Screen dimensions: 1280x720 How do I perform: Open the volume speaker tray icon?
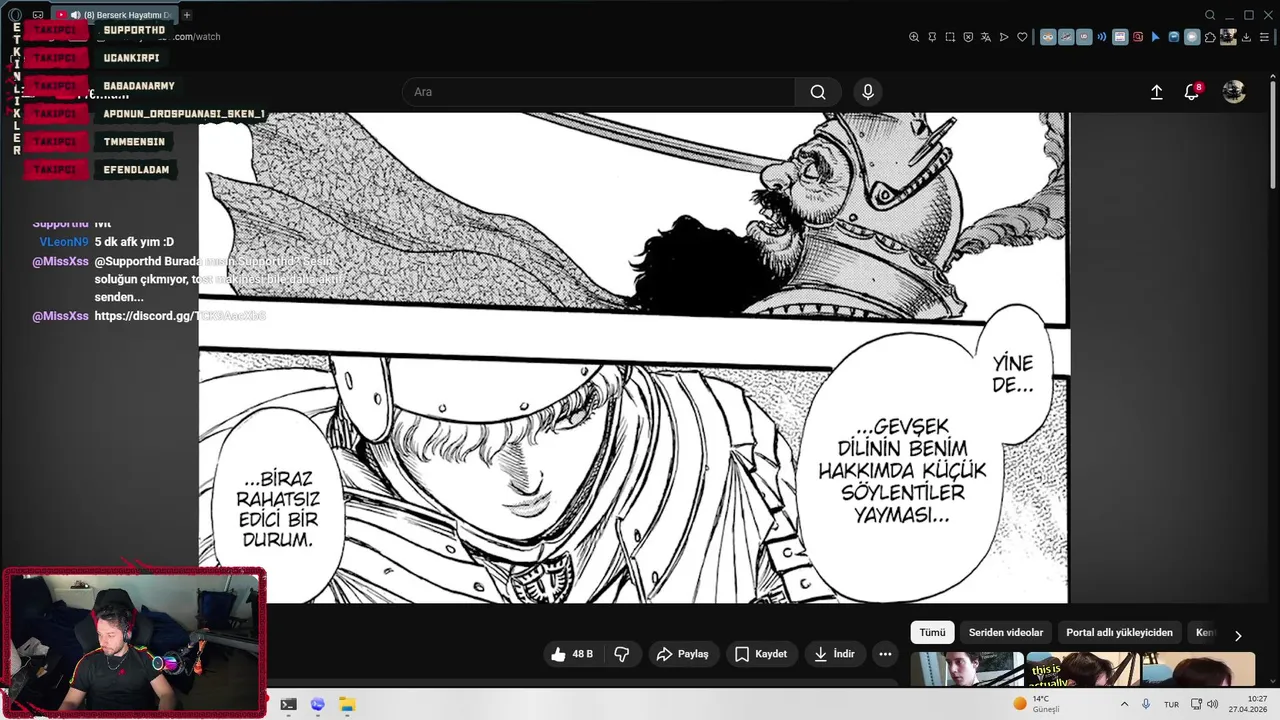[x=1212, y=704]
